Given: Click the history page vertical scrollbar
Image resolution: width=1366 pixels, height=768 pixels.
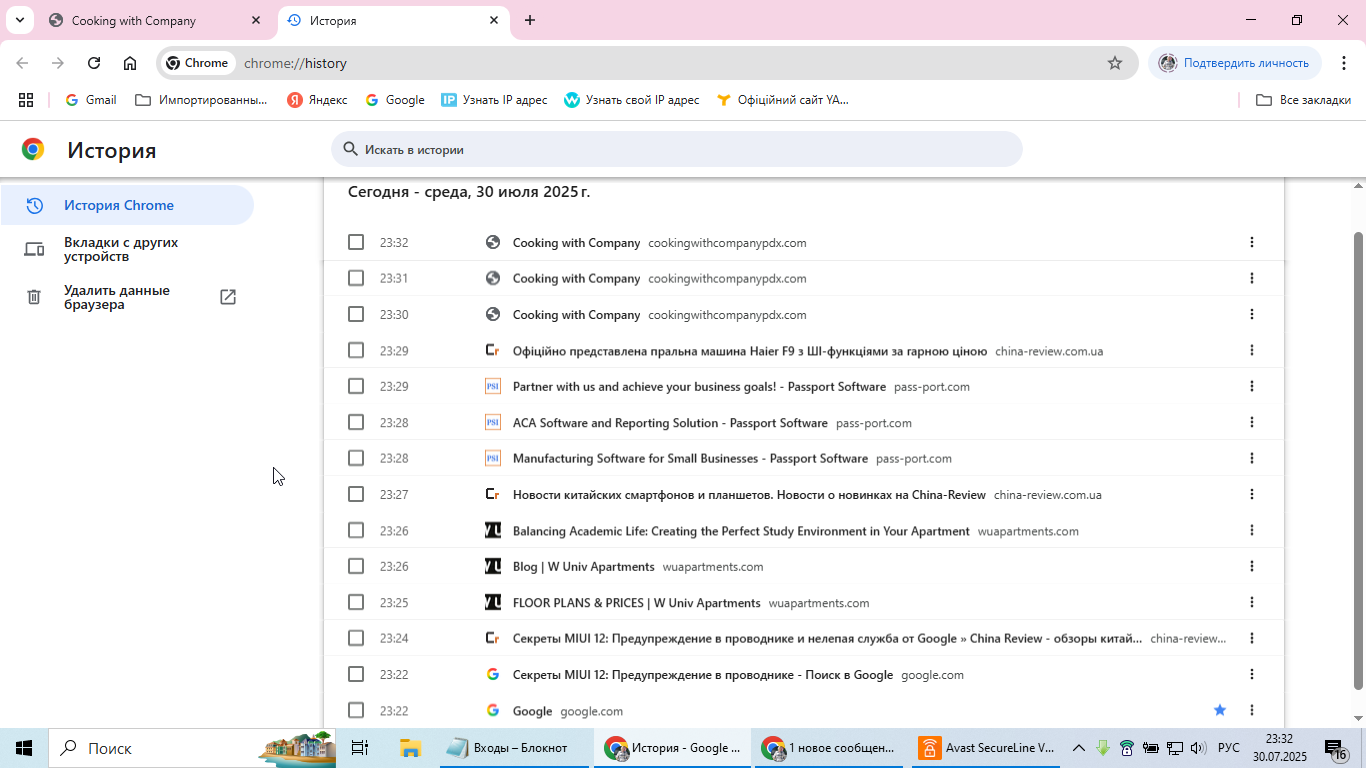Looking at the screenshot, I should [1358, 460].
